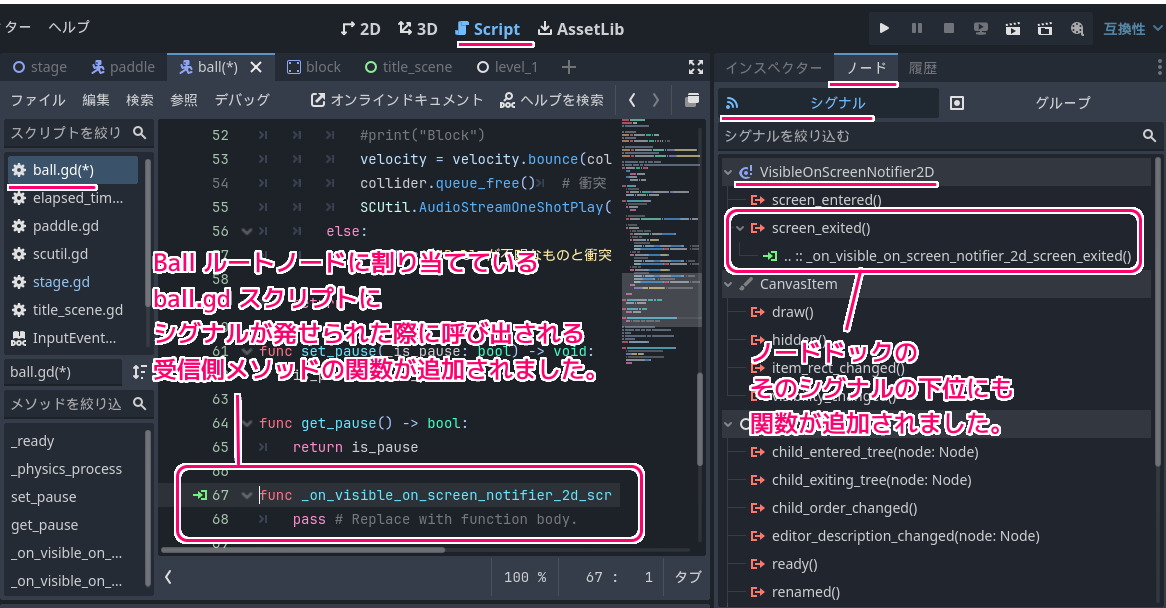The height and width of the screenshot is (608, 1166).
Task: Fold get_pause function at line 64
Action: [247, 423]
